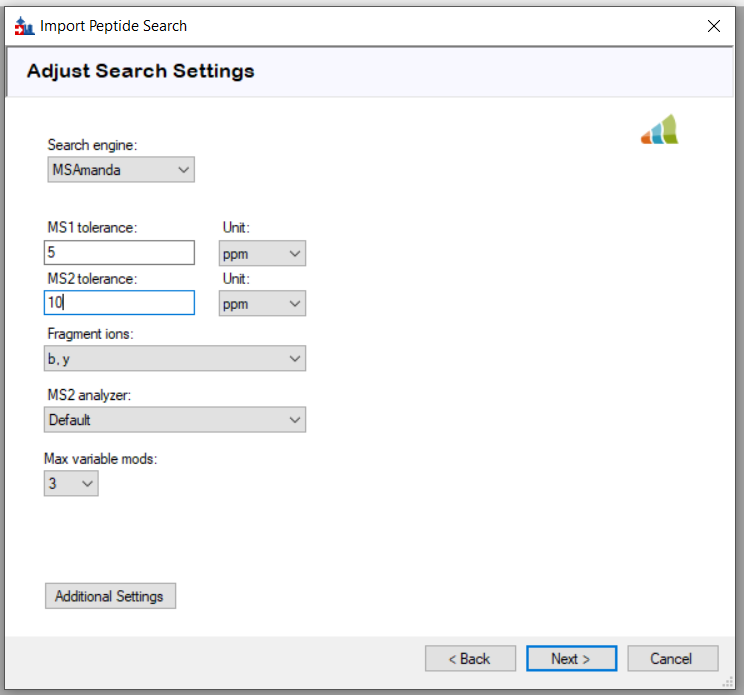
Task: Go to the previous step with Back
Action: (470, 658)
